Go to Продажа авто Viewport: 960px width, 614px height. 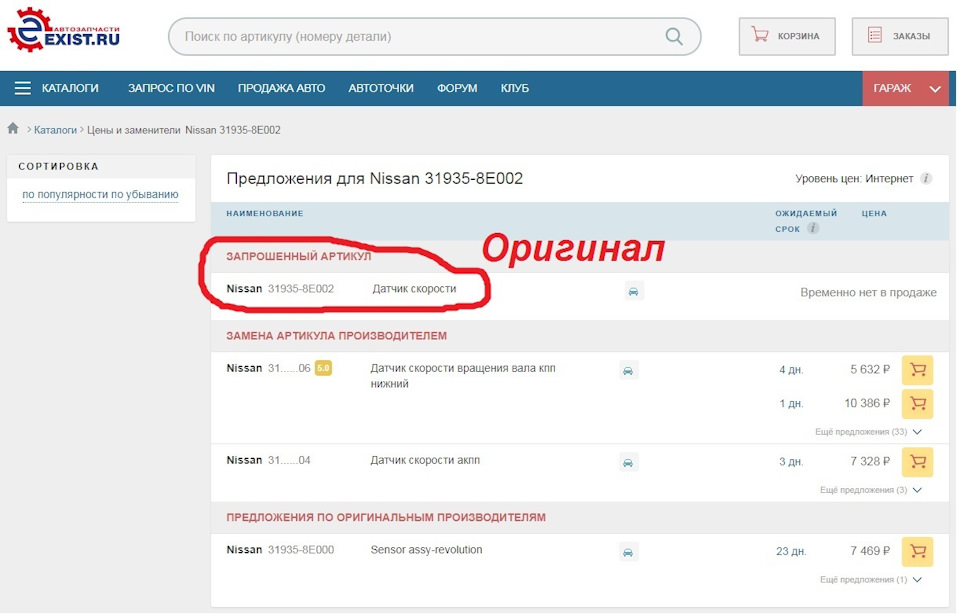282,88
